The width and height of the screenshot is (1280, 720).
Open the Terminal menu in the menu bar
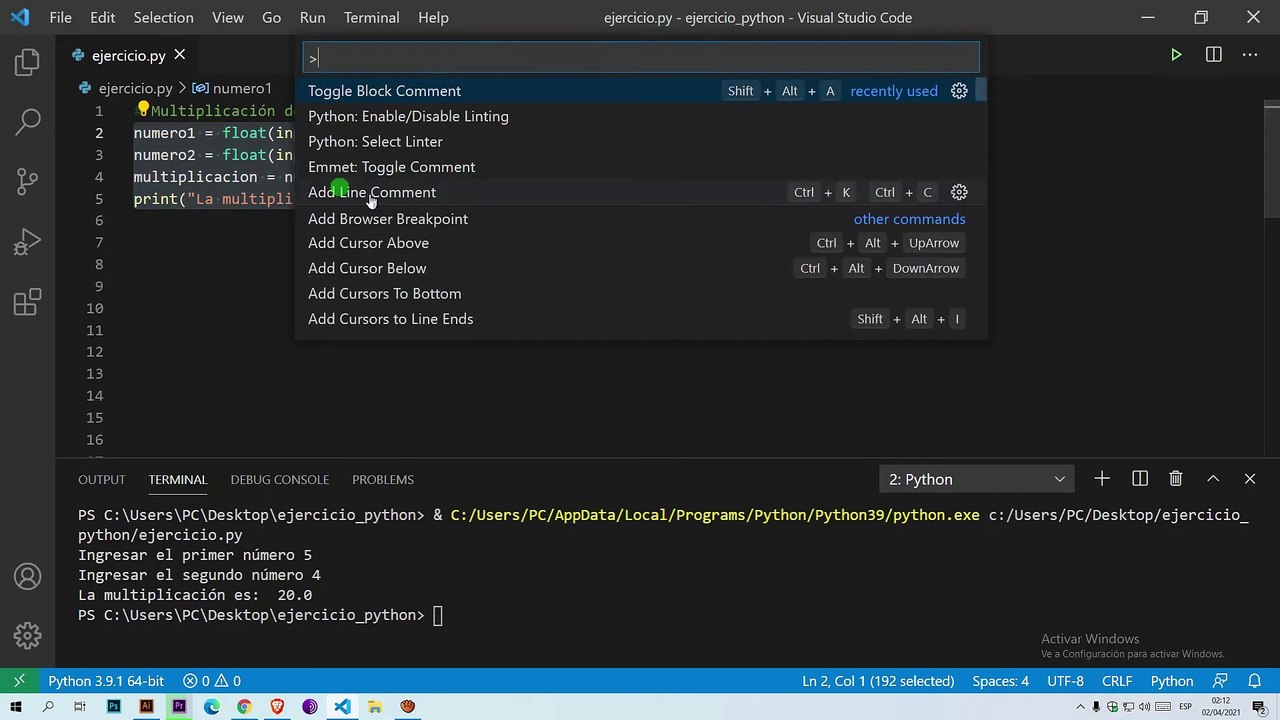[371, 17]
